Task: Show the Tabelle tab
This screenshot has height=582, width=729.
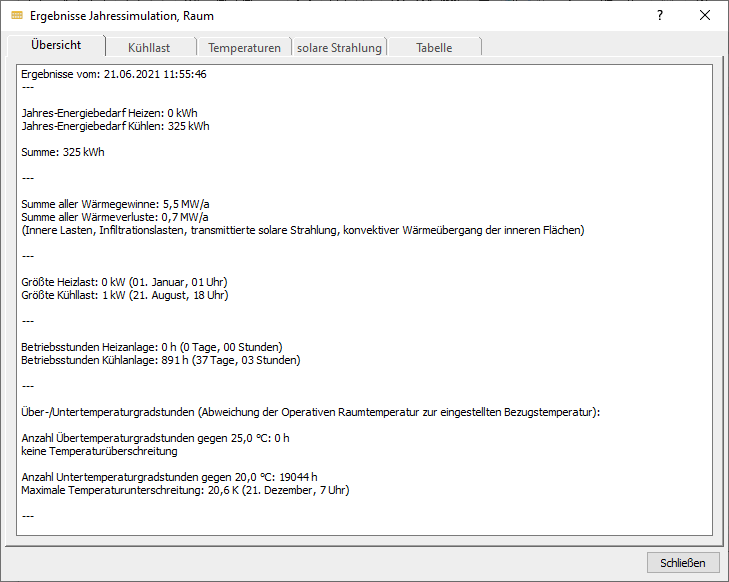Action: pos(434,47)
